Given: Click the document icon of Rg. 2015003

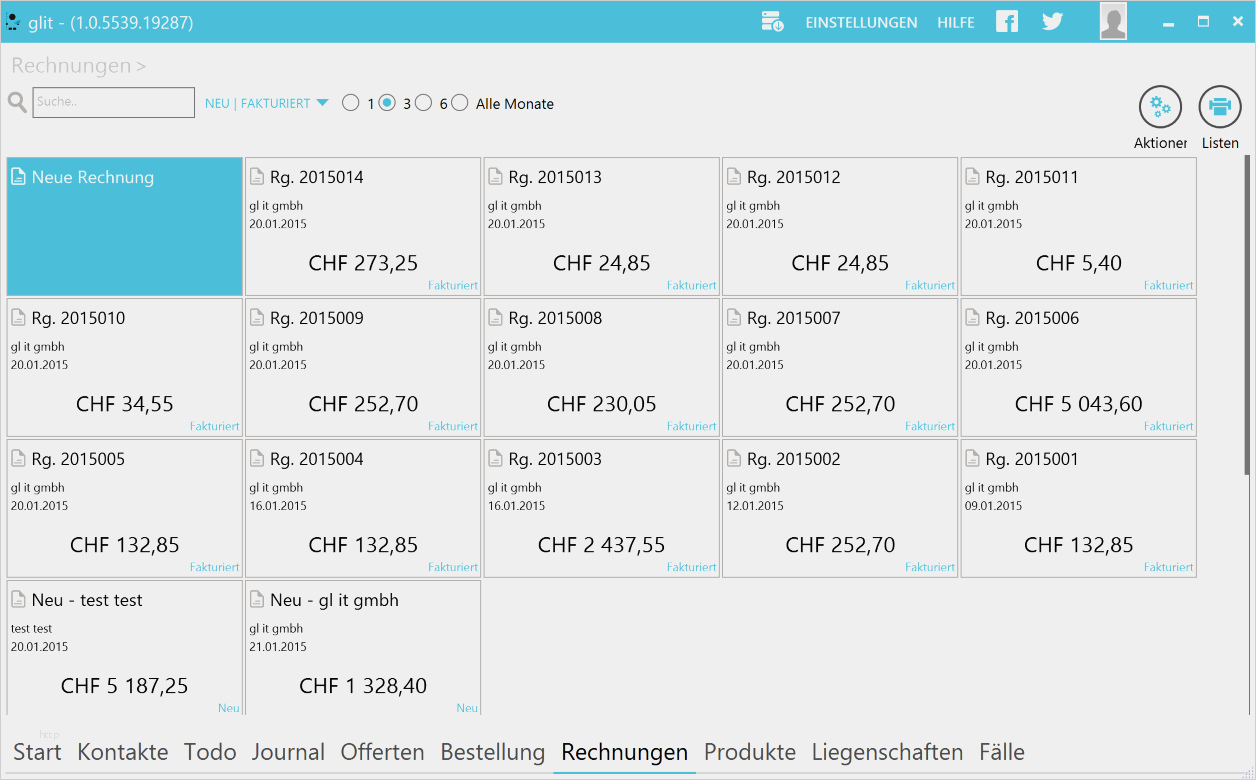Looking at the screenshot, I should coord(495,459).
